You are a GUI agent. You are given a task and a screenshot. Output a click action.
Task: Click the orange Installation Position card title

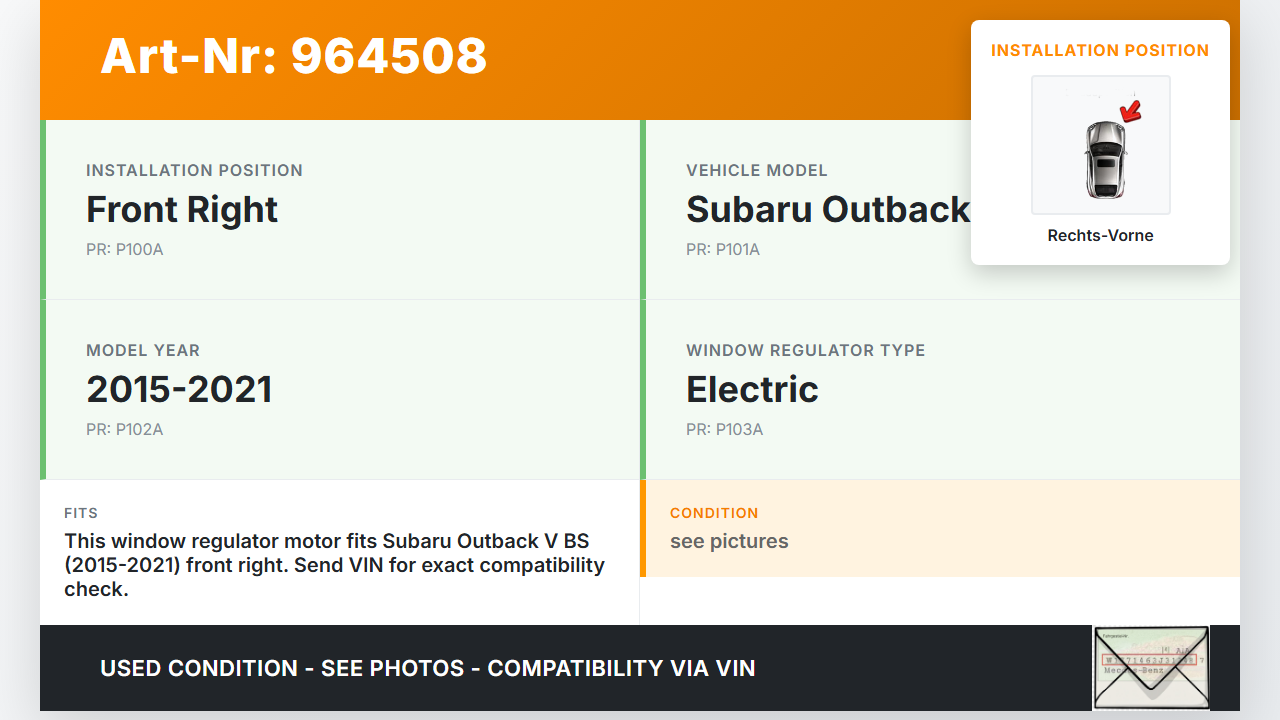[x=1100, y=51]
